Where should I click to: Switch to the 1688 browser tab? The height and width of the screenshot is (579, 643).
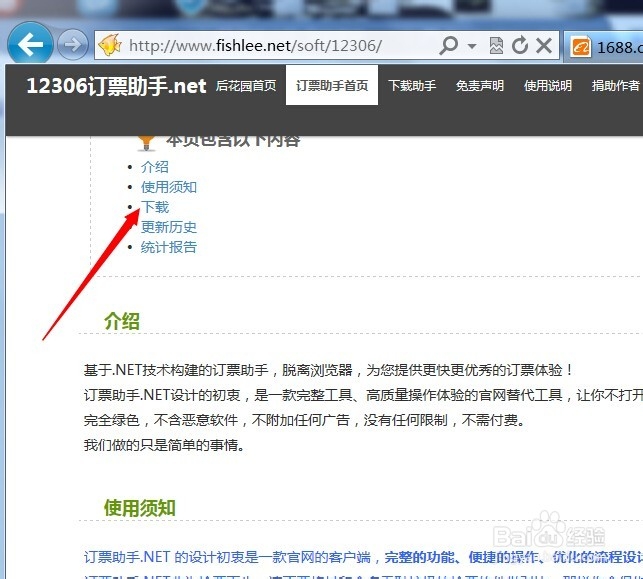(604, 47)
